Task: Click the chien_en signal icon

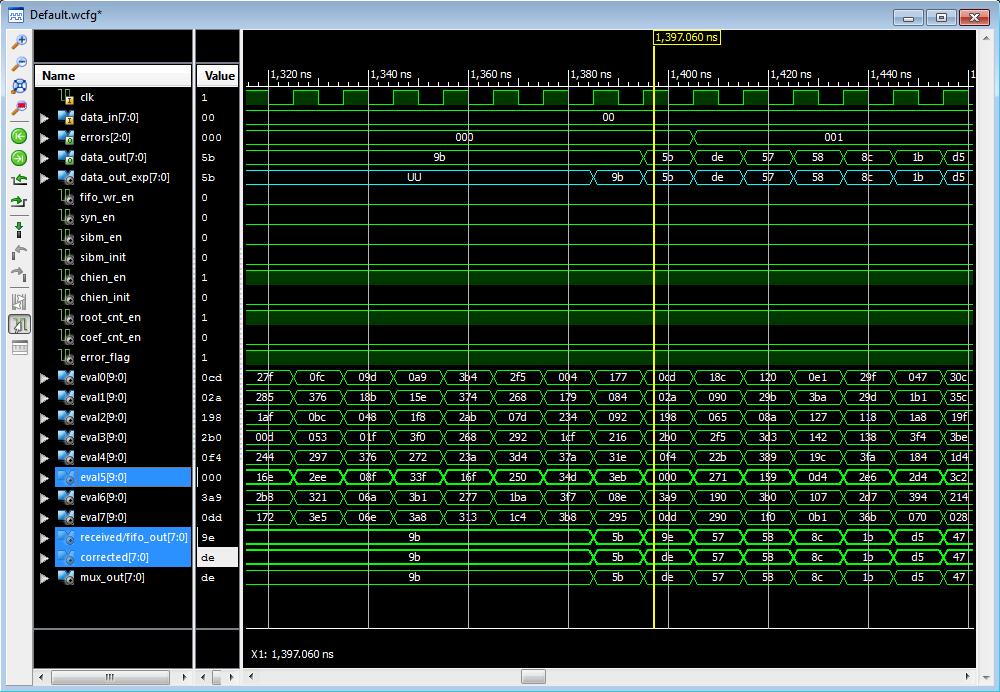Action: pos(66,277)
